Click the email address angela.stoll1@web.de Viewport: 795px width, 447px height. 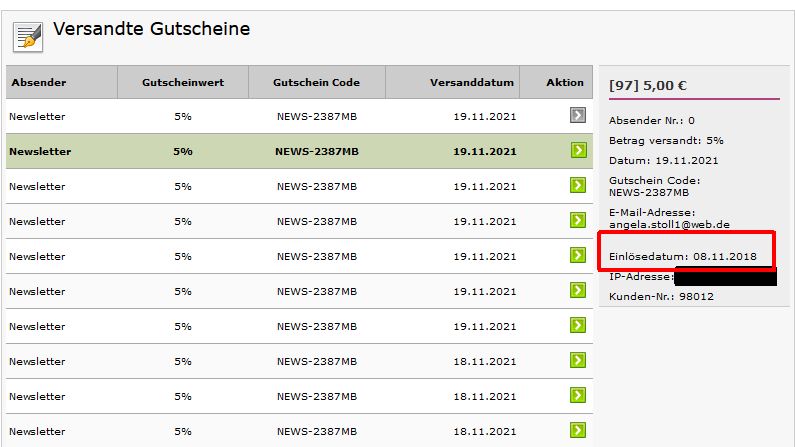665,224
